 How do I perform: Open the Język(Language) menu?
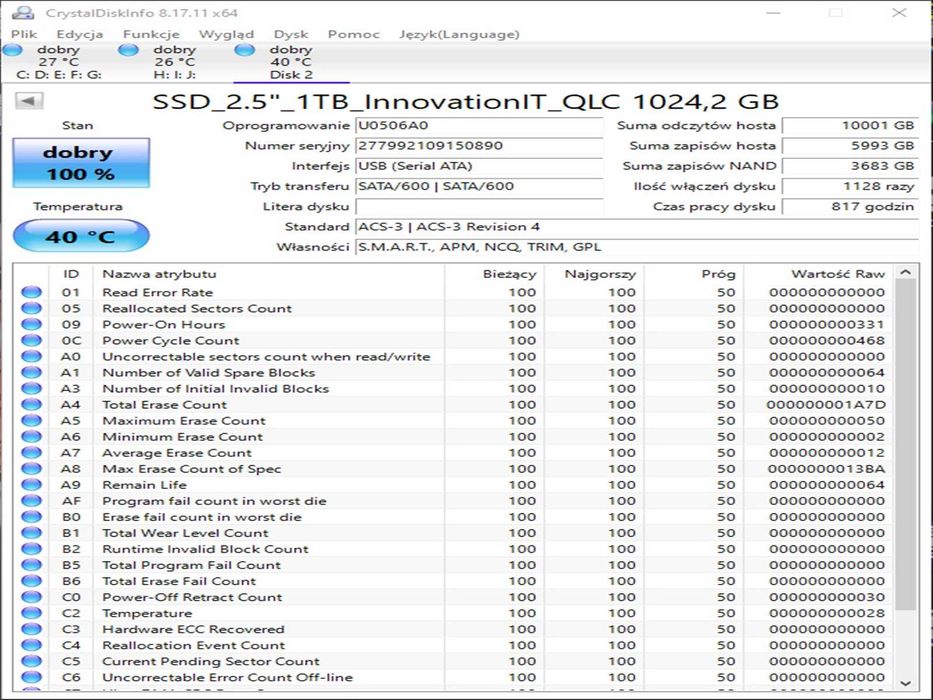(459, 34)
